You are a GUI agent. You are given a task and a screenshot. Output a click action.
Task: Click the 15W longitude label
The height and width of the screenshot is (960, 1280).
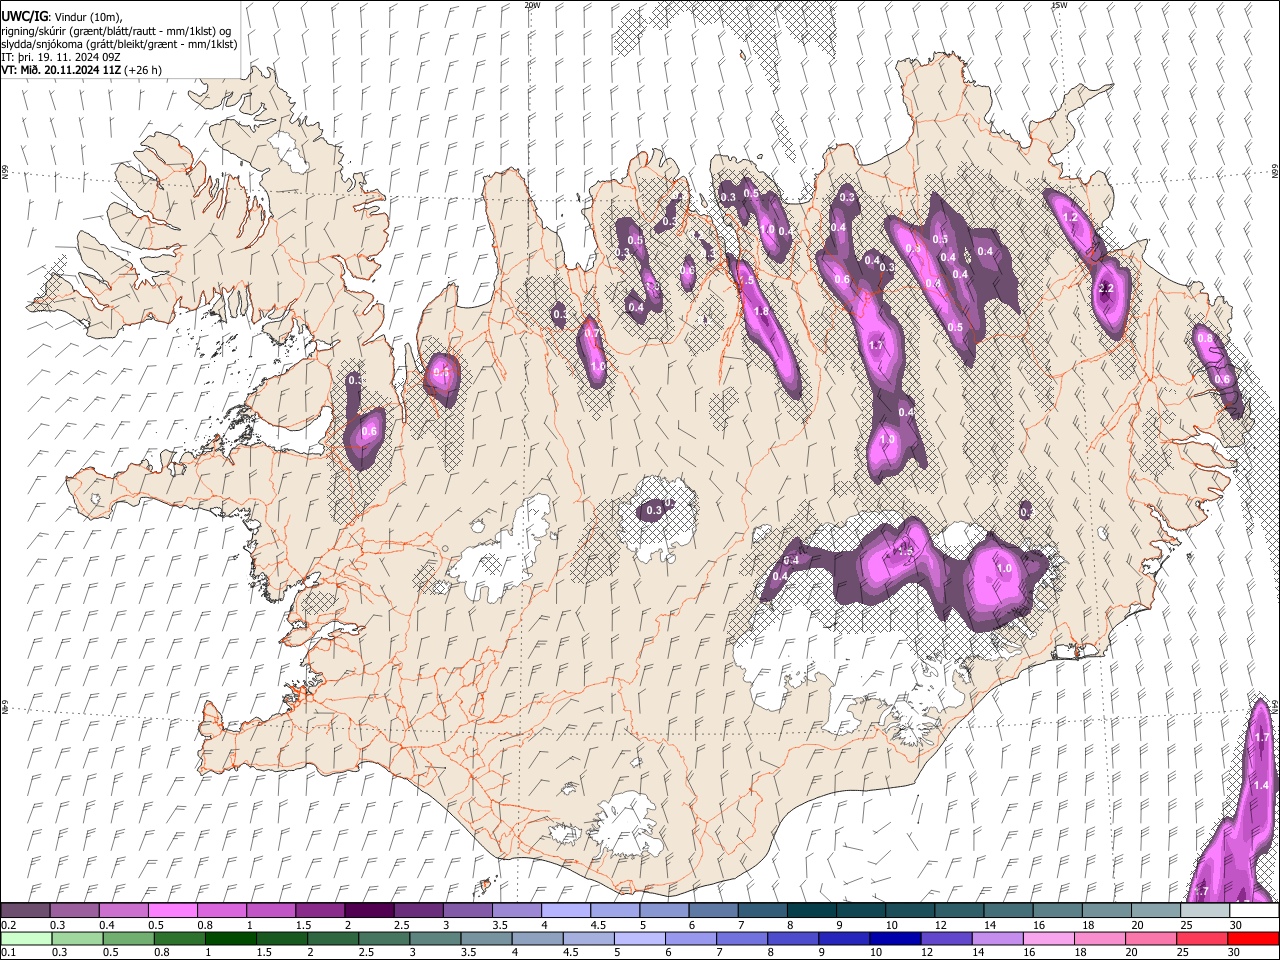click(x=1059, y=5)
